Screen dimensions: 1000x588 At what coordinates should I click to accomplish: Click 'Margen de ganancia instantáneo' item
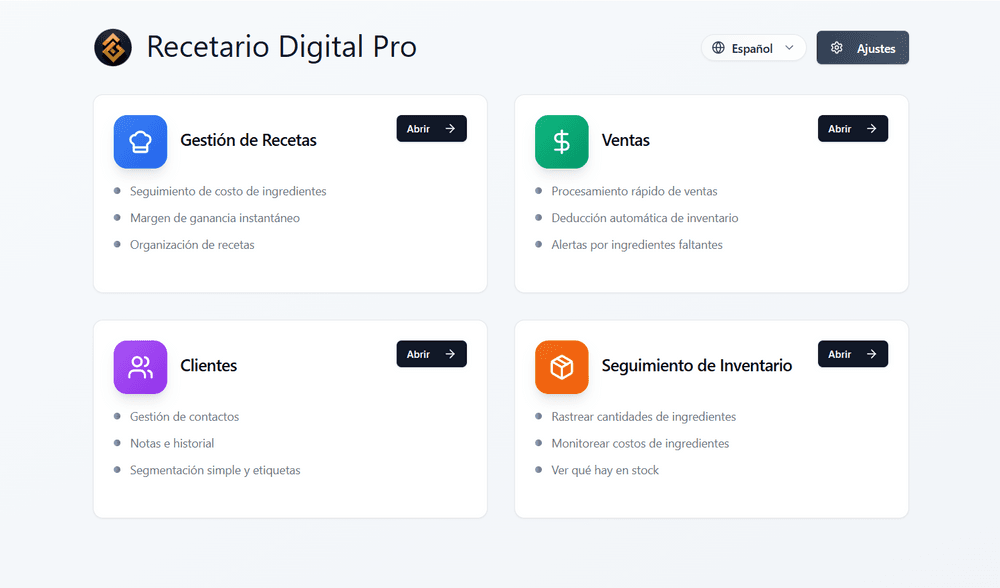(x=214, y=218)
